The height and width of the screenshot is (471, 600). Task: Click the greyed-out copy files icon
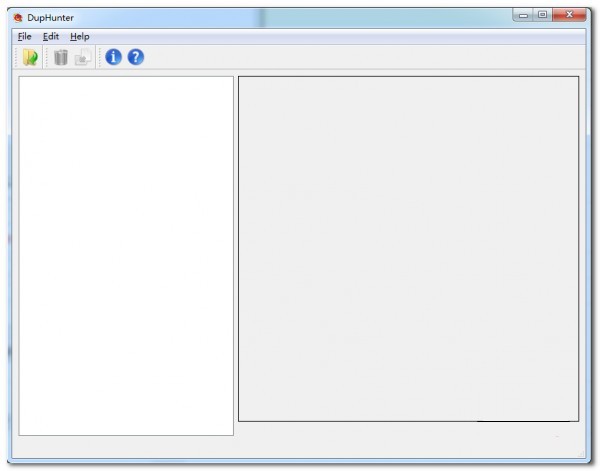point(82,58)
